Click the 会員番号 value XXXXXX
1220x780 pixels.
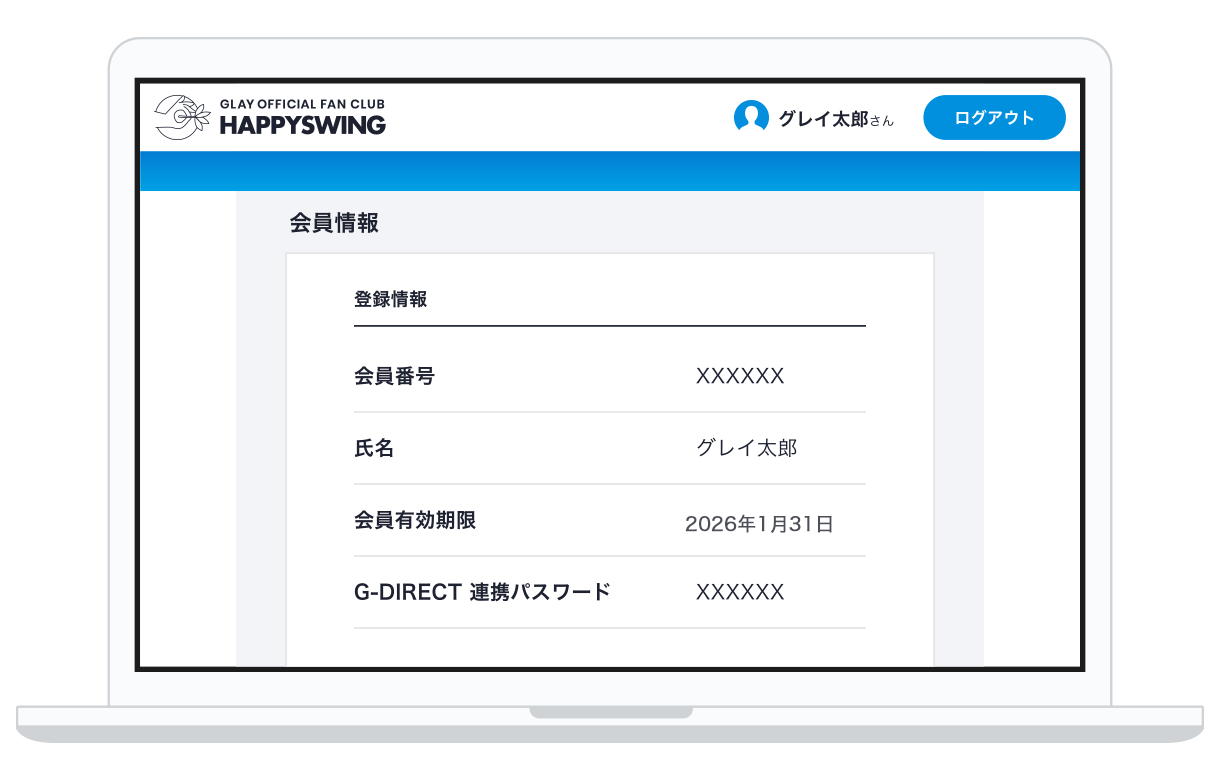pyautogui.click(x=740, y=376)
